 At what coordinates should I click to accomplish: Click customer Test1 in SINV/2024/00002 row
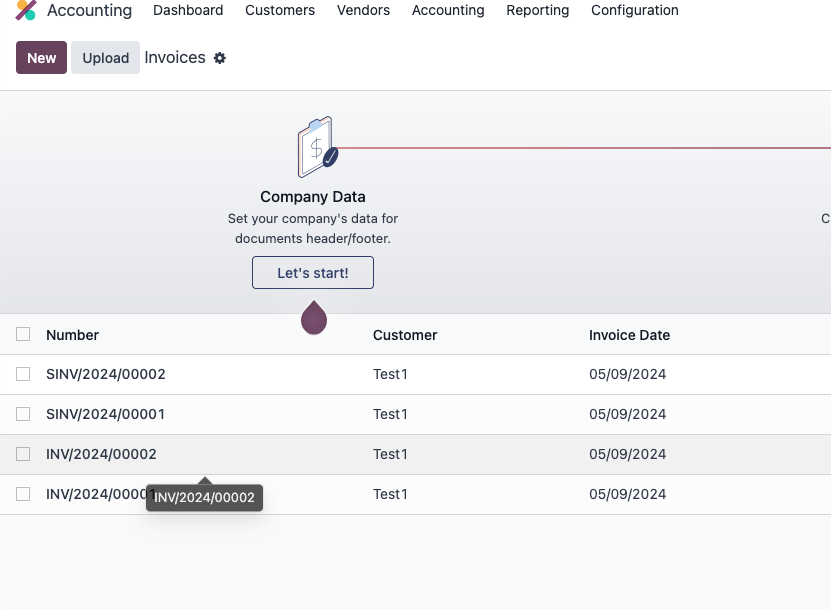pyautogui.click(x=391, y=374)
